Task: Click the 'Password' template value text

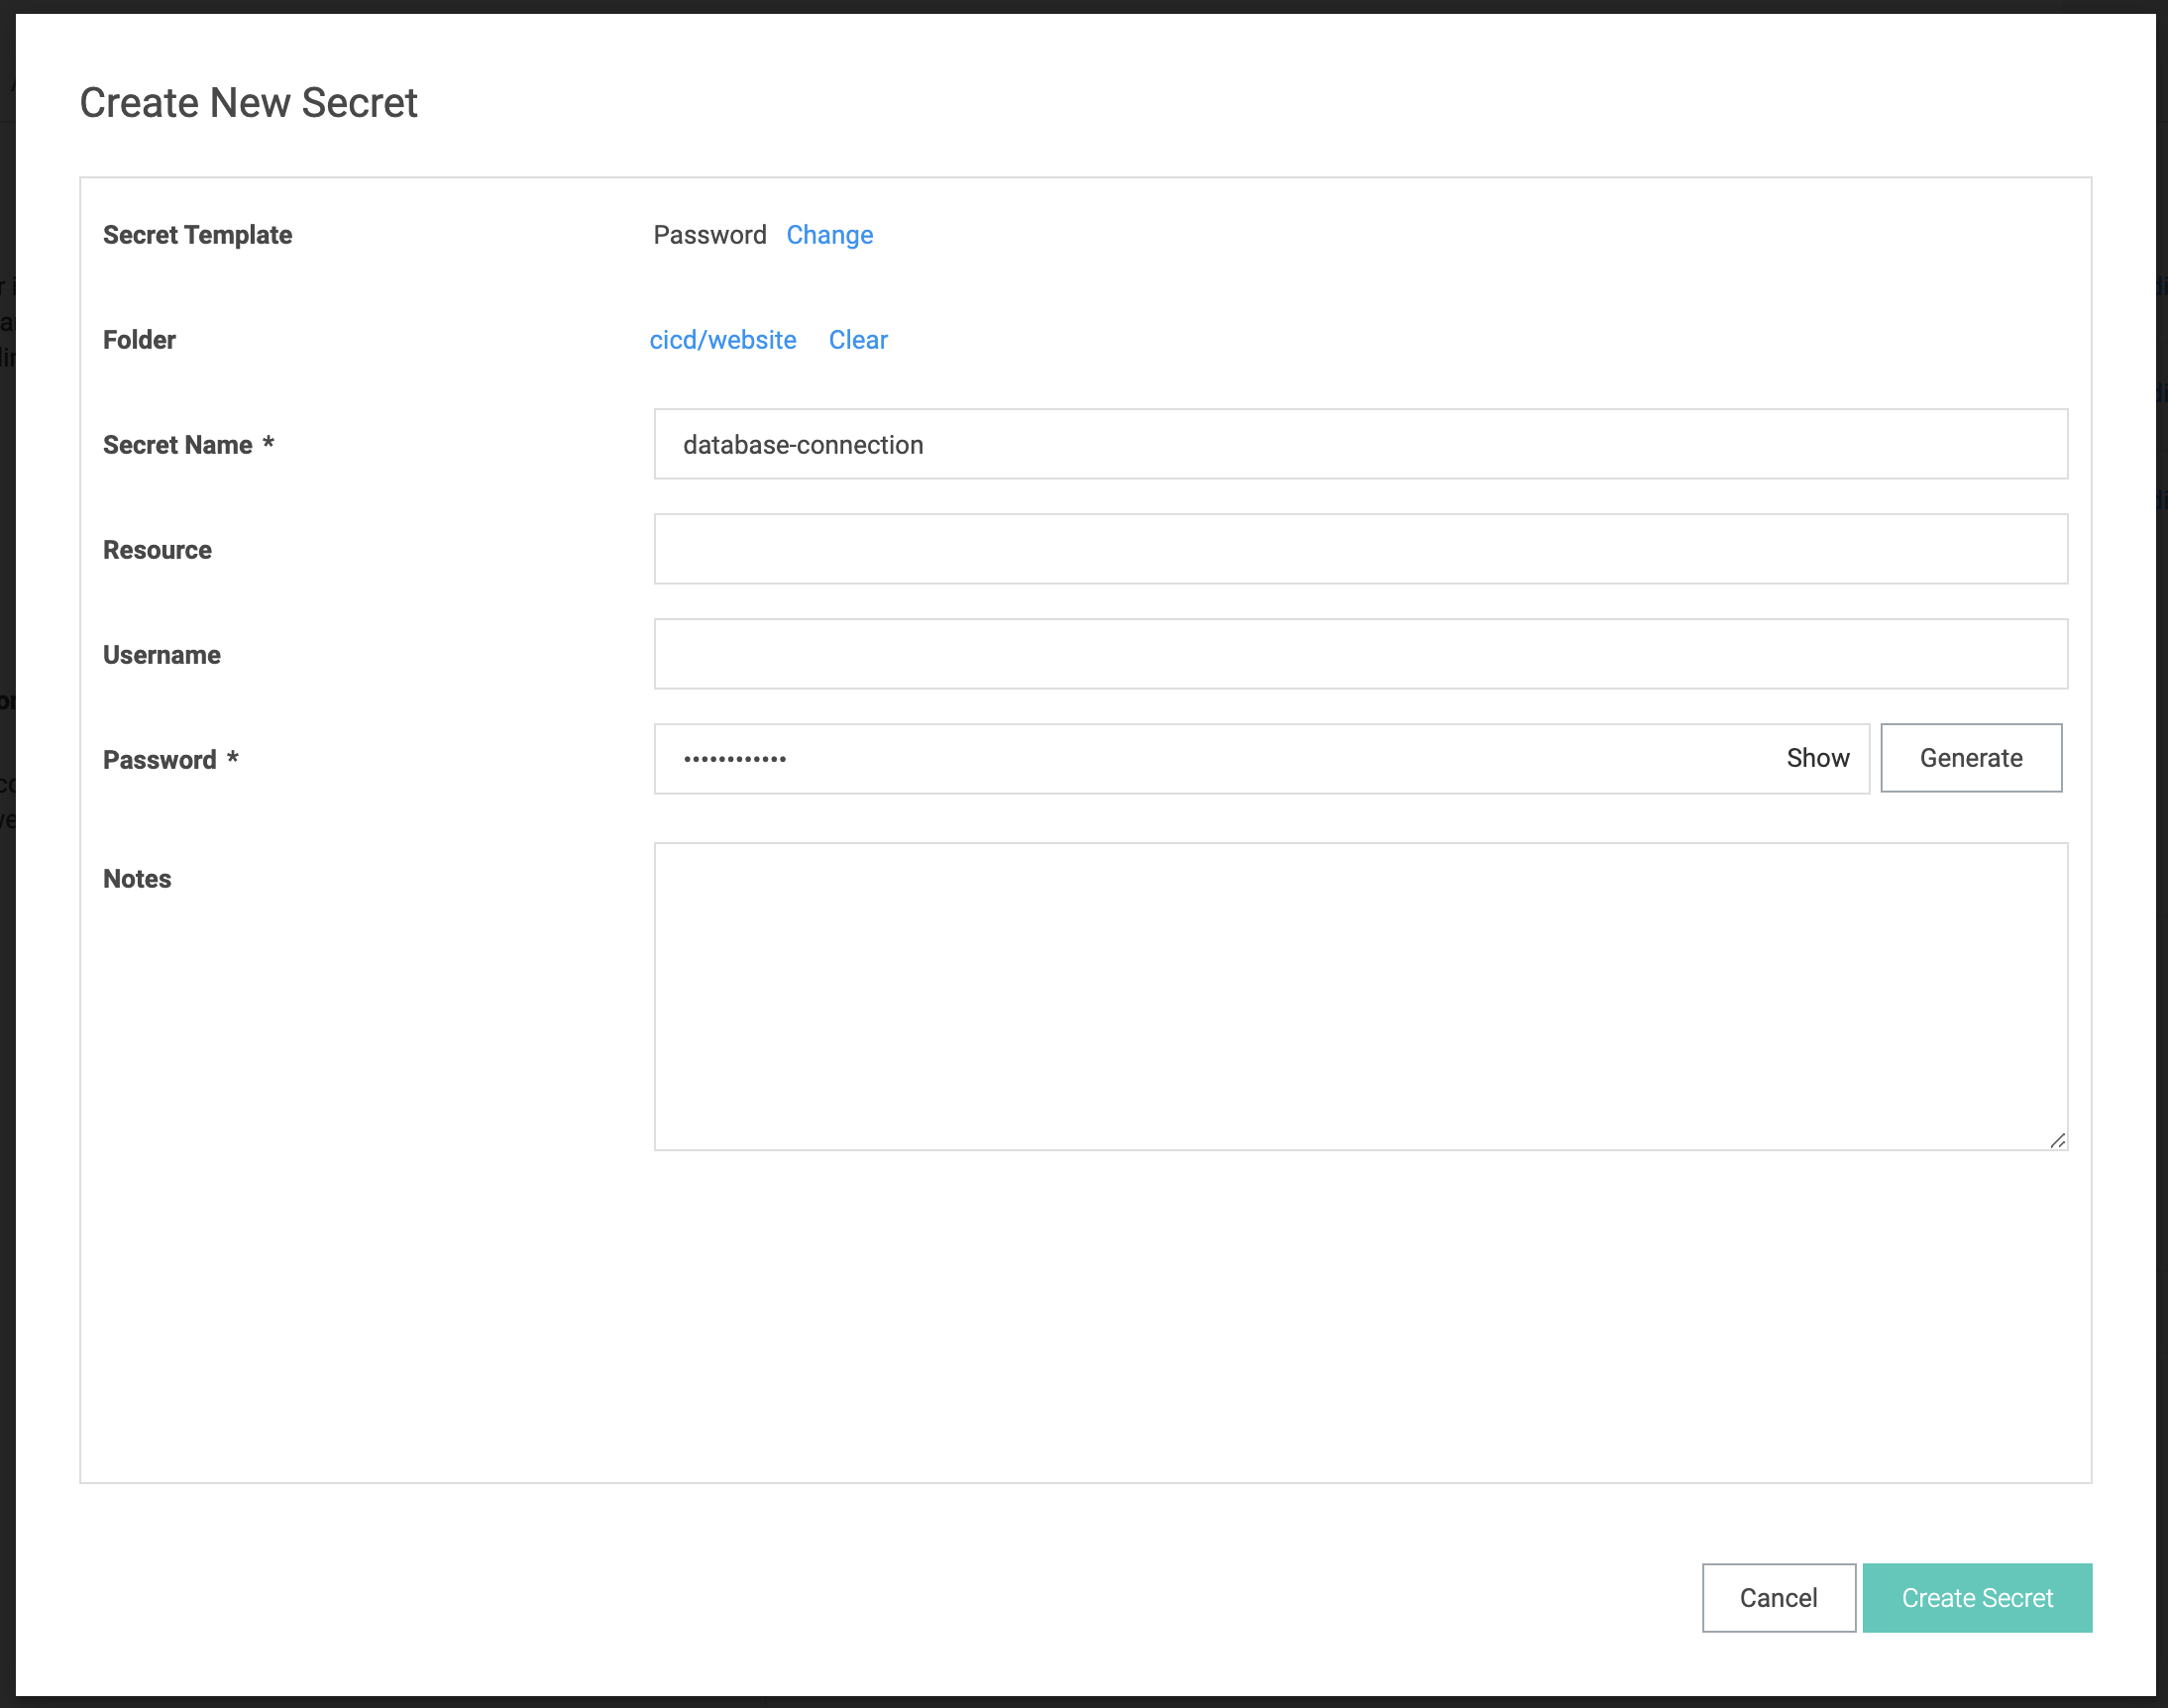Action: click(x=709, y=235)
